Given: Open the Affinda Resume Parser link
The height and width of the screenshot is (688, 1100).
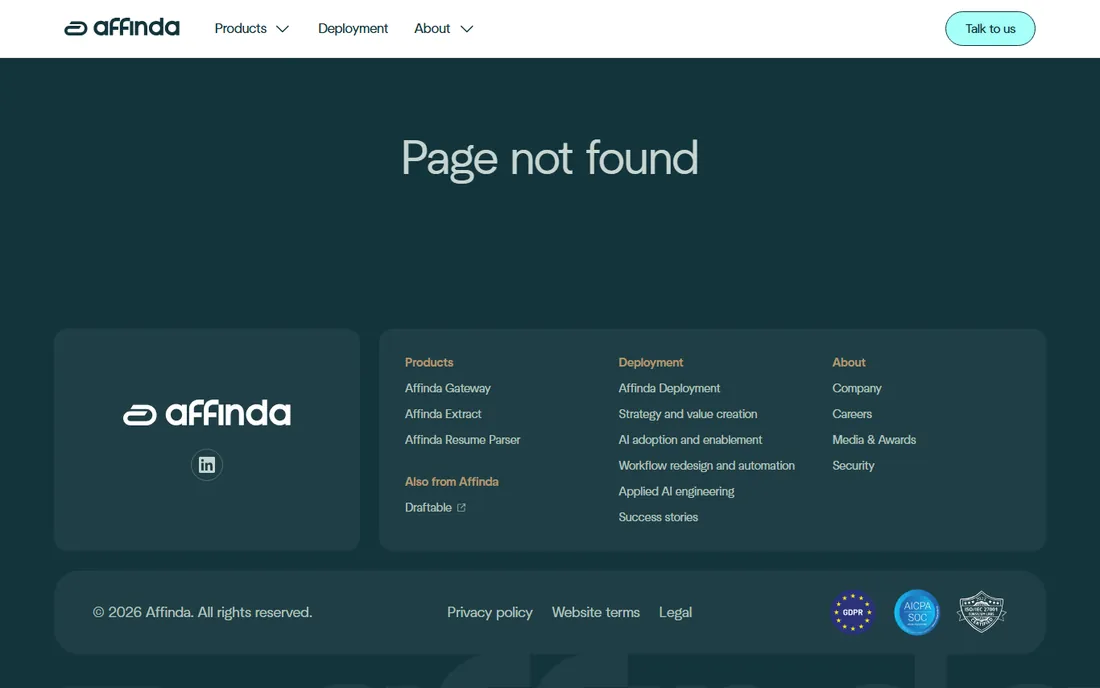Looking at the screenshot, I should coord(462,440).
